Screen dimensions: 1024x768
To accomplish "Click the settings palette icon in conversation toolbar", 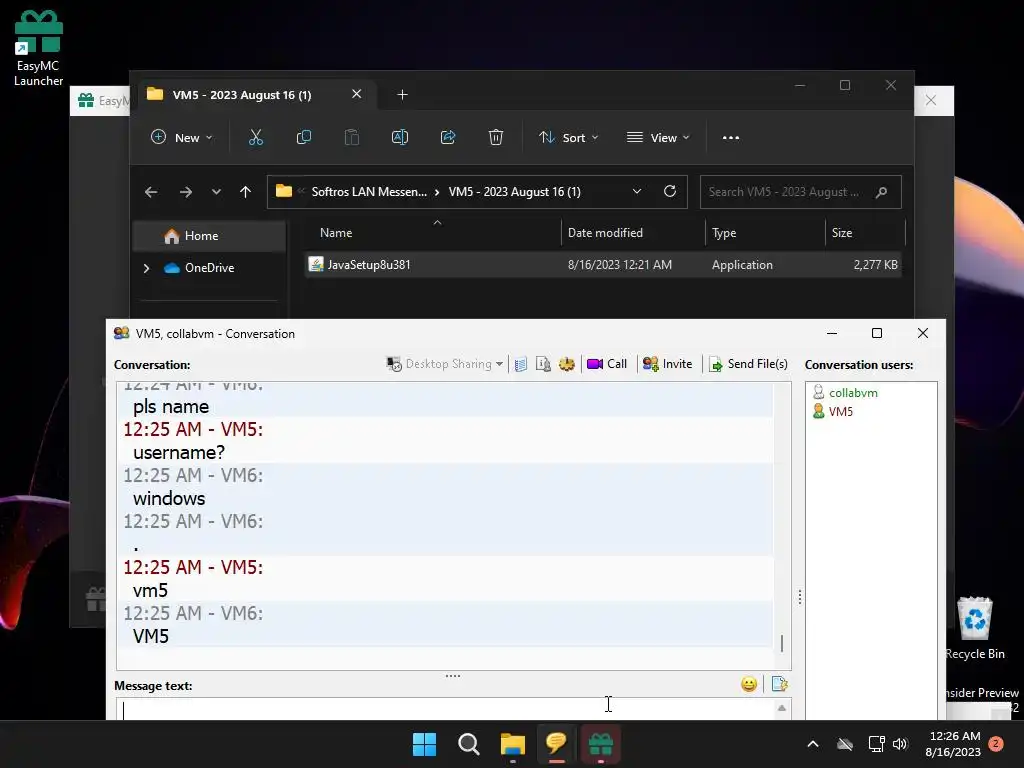I will coord(566,364).
